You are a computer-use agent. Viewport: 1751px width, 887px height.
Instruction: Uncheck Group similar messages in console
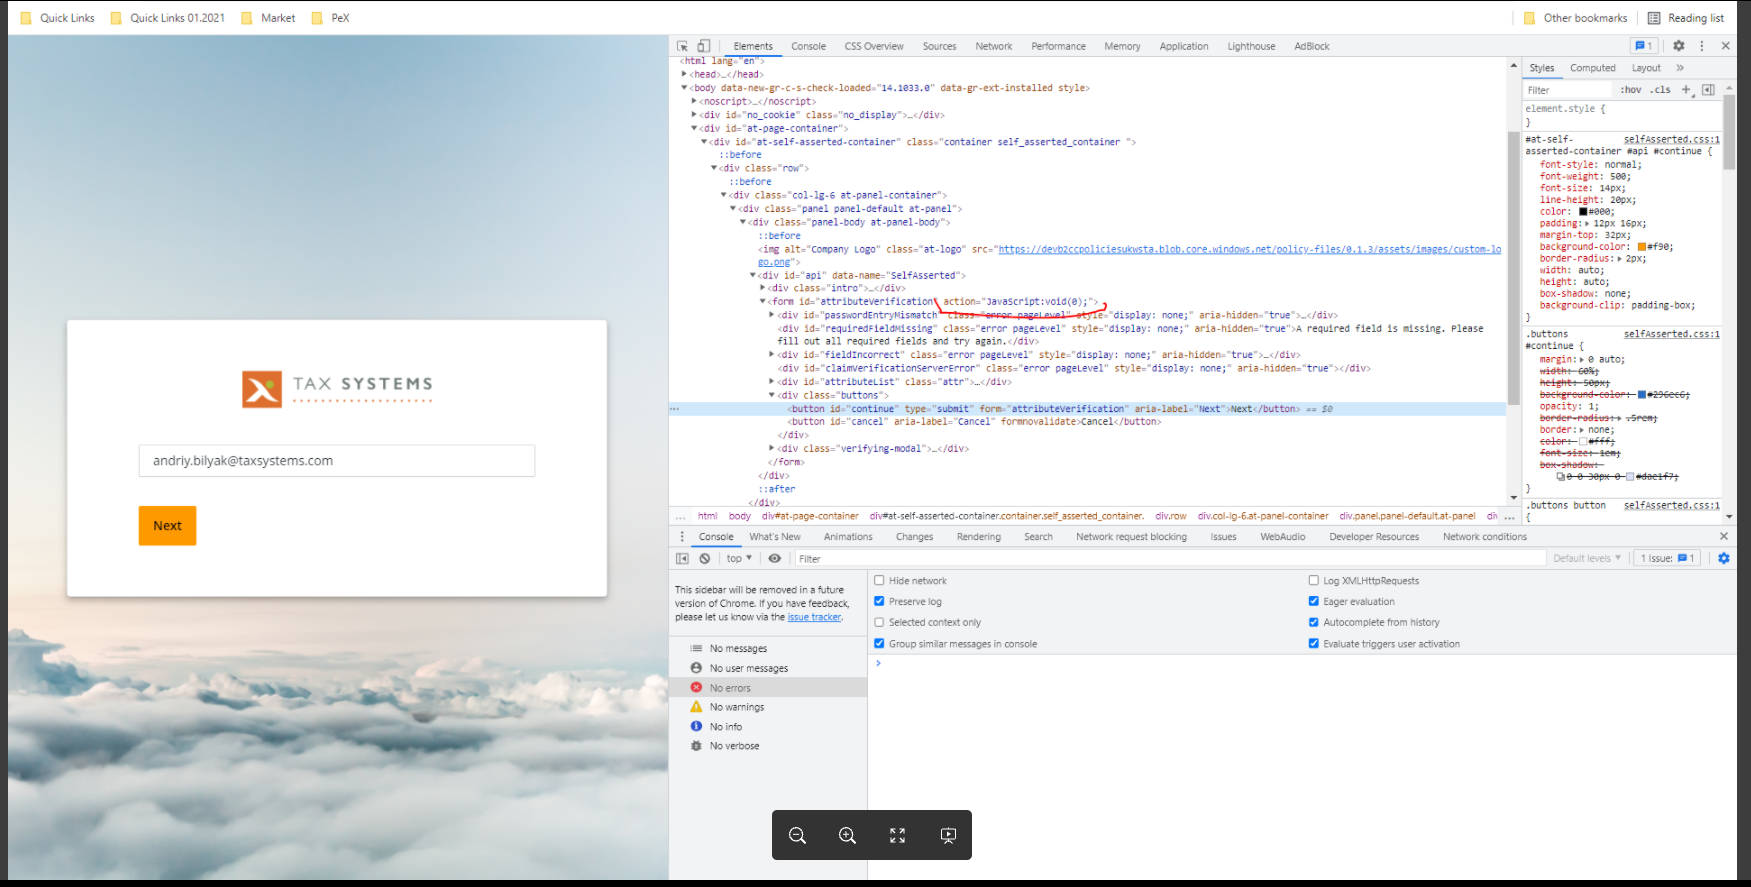pyautogui.click(x=879, y=644)
